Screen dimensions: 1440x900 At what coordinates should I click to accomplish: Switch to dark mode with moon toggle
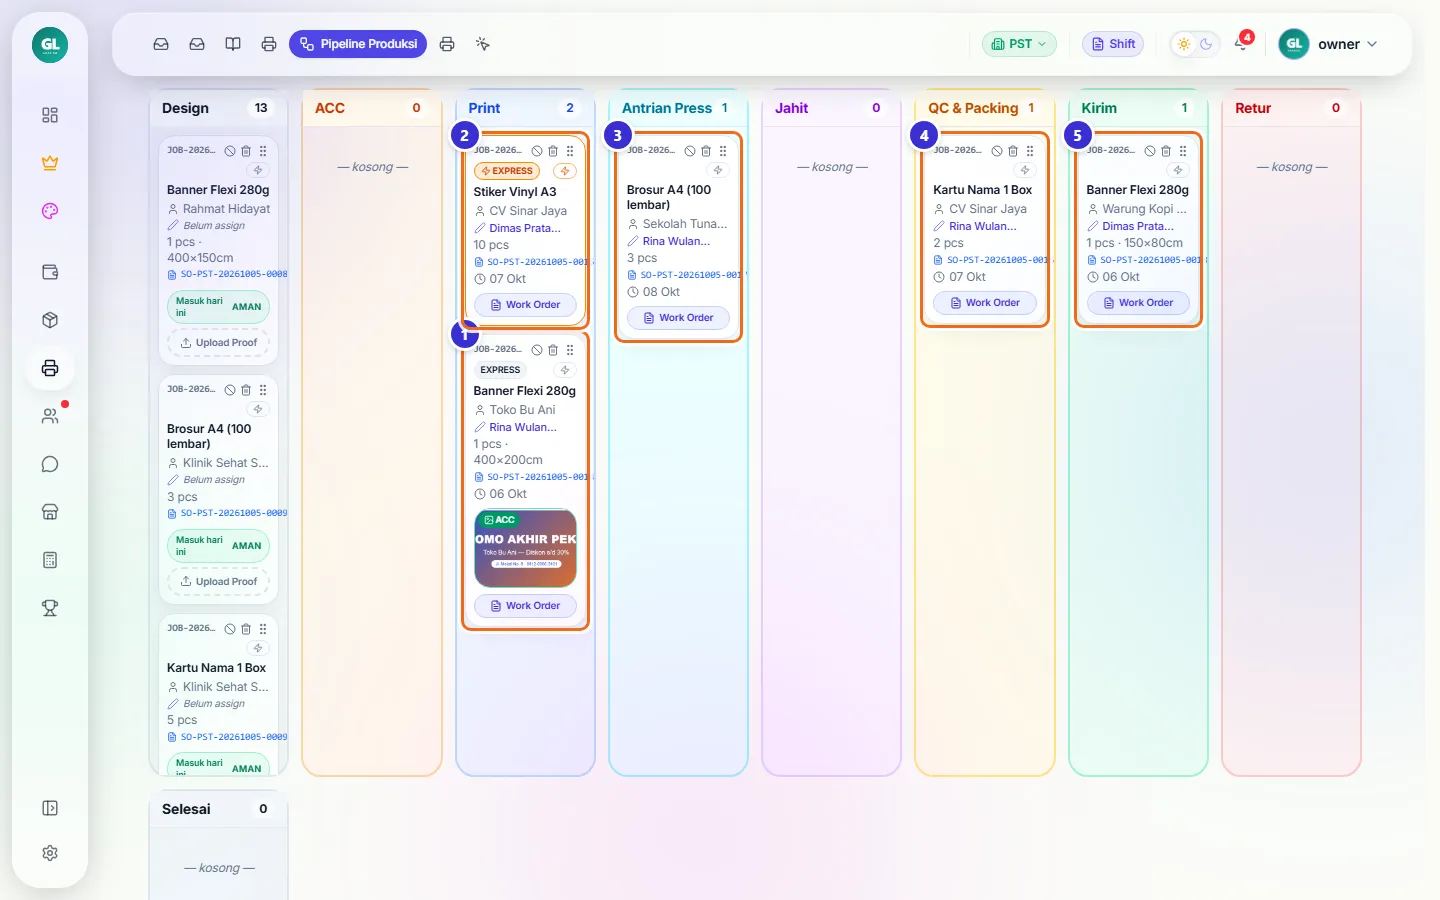click(x=1206, y=44)
